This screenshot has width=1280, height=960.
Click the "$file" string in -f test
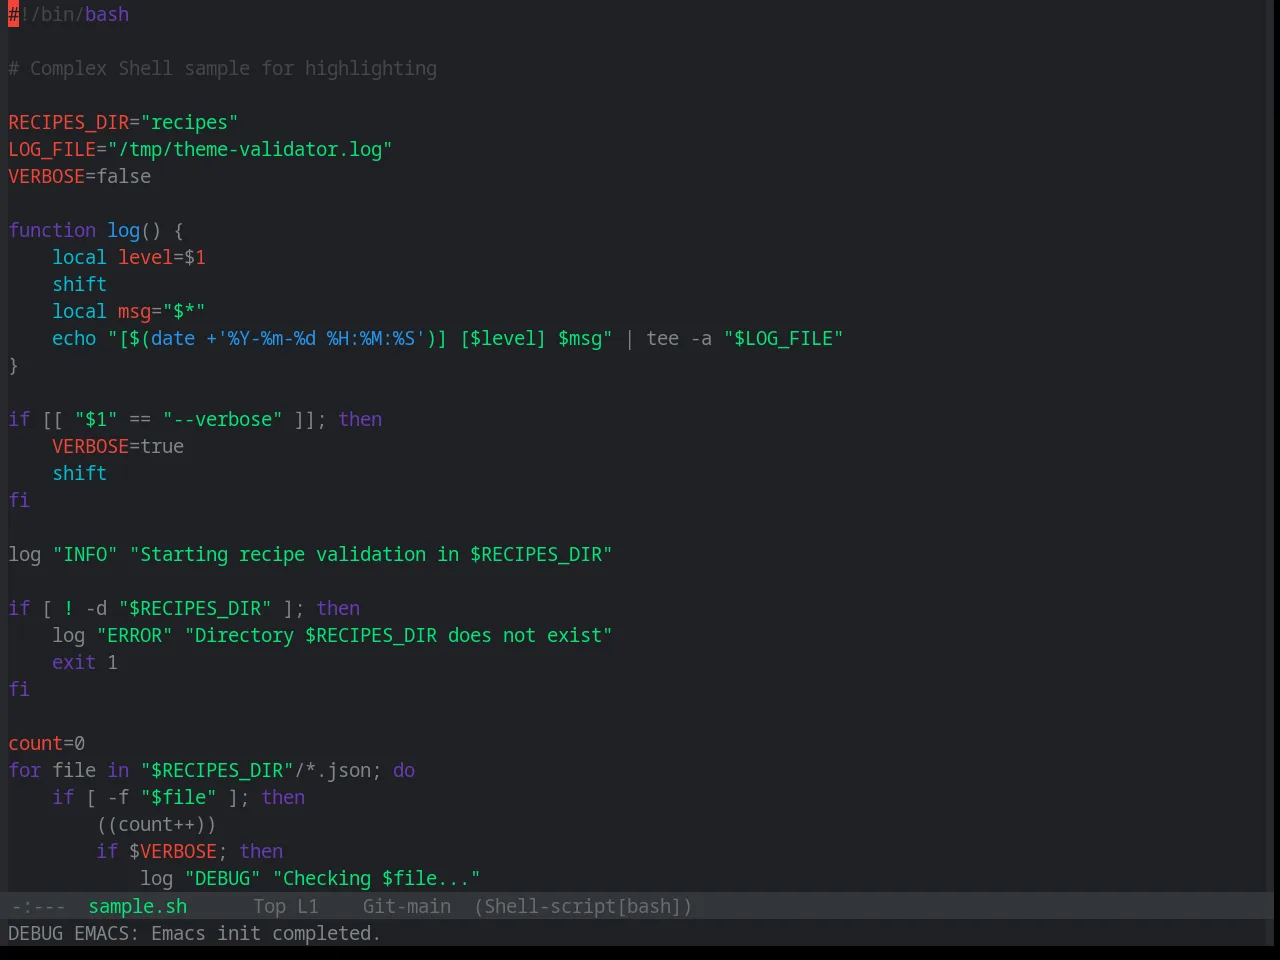point(179,797)
